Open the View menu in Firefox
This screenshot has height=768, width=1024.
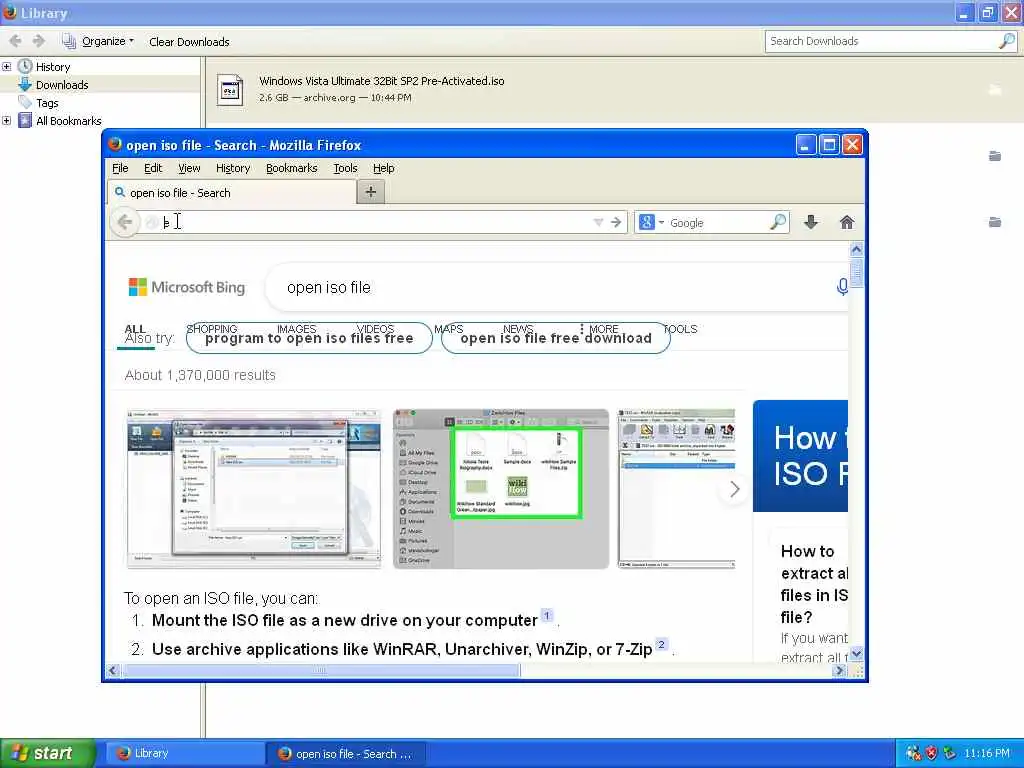[x=189, y=168]
